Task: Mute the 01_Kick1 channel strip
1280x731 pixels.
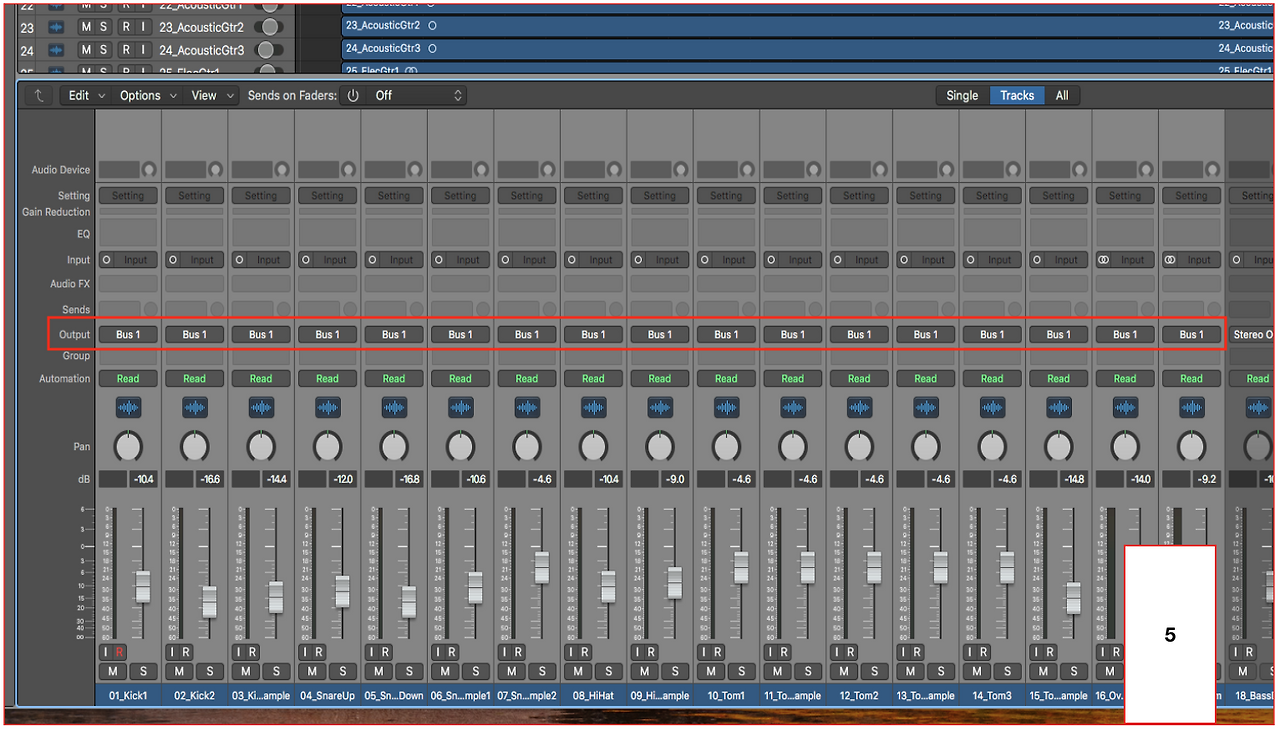Action: click(x=113, y=671)
